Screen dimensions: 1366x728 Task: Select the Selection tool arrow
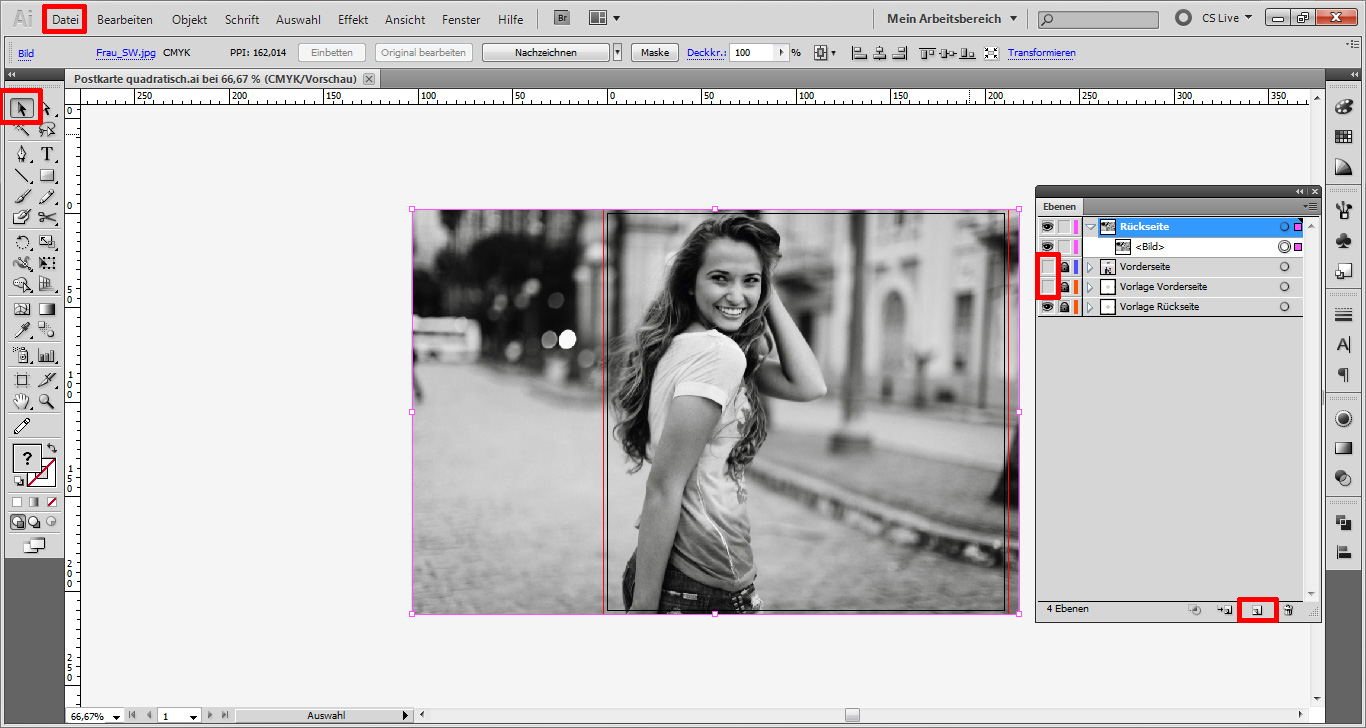coord(22,108)
